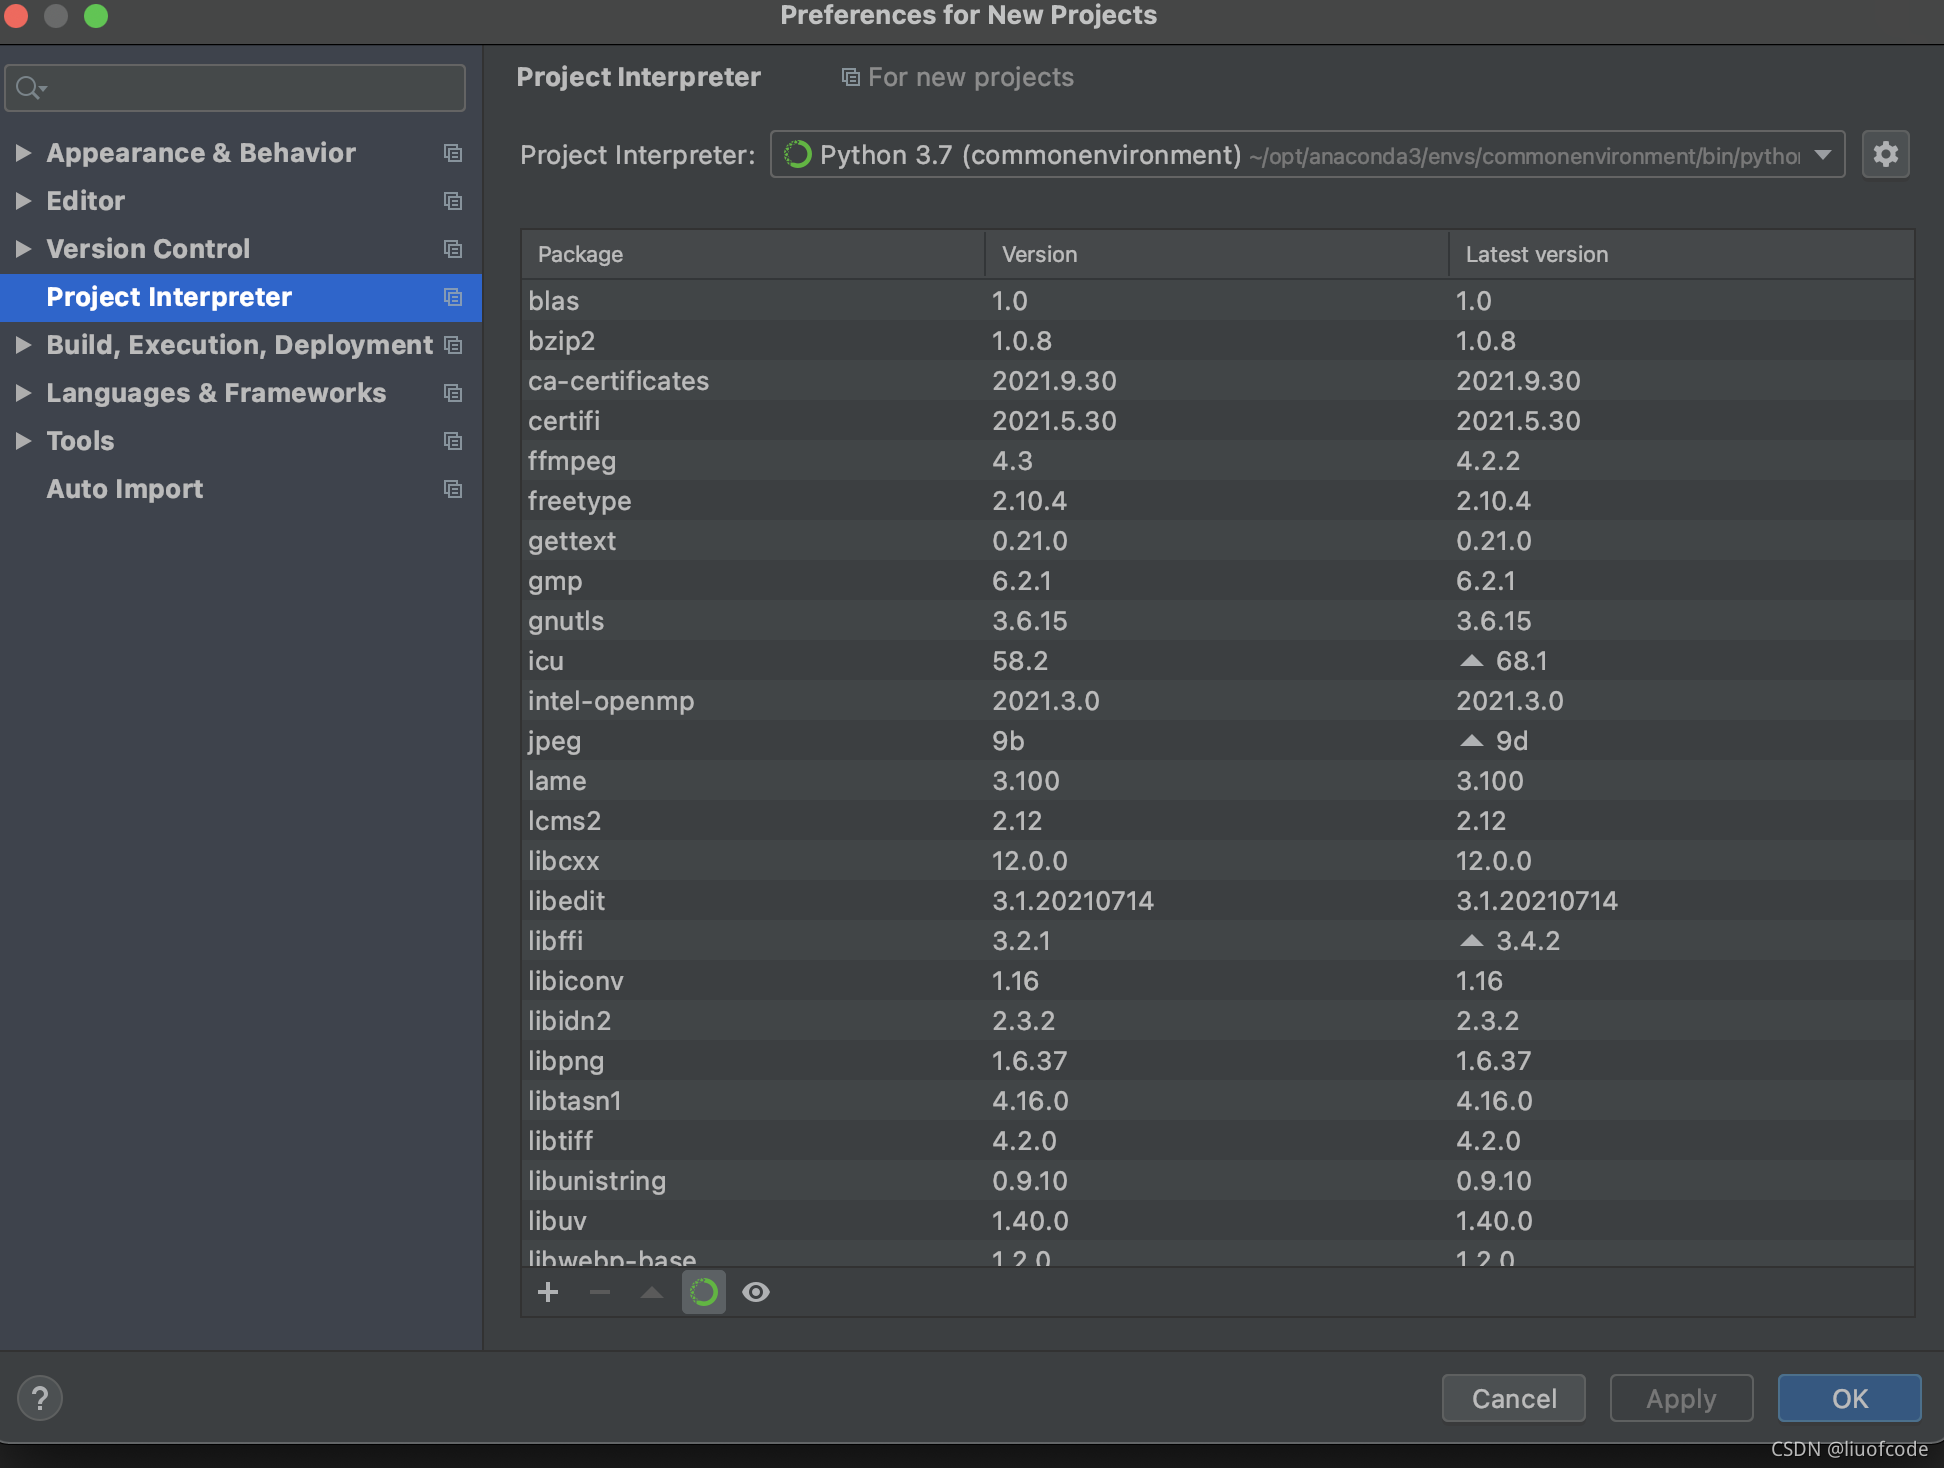Screen dimensions: 1944x1468
Task: Expand Build, Execution, Deployment section
Action: click(x=23, y=345)
